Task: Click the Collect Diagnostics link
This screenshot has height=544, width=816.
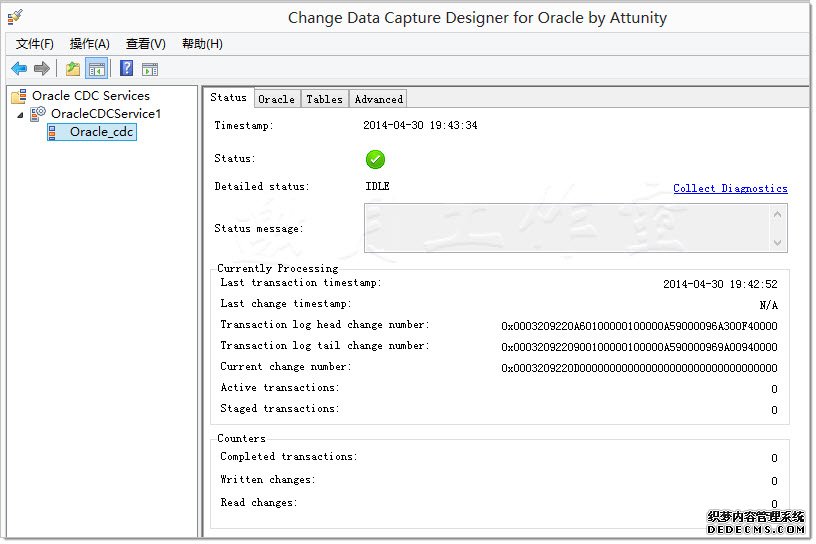Action: click(x=730, y=188)
